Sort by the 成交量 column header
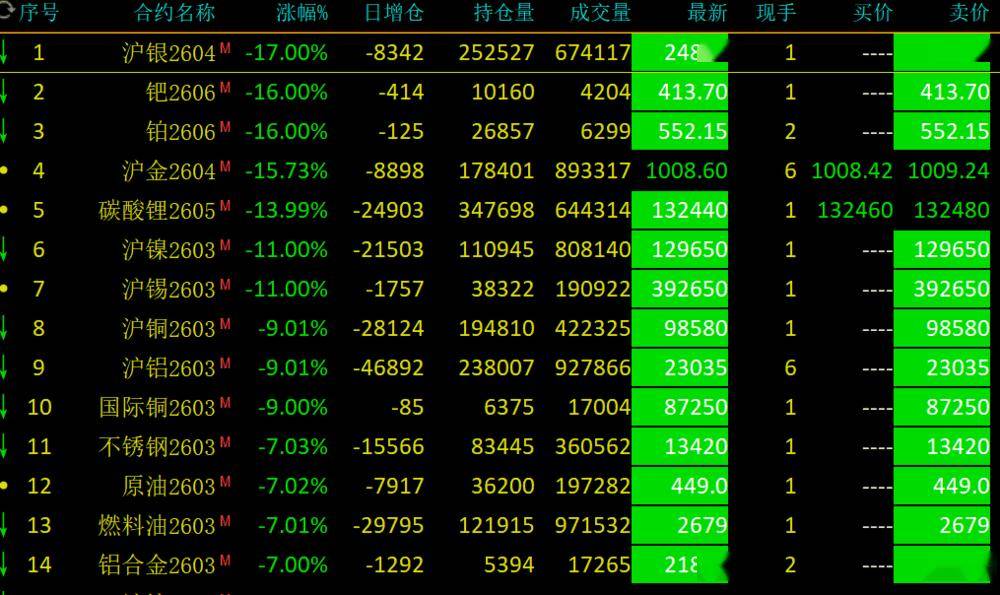Viewport: 1000px width, 595px height. (600, 13)
